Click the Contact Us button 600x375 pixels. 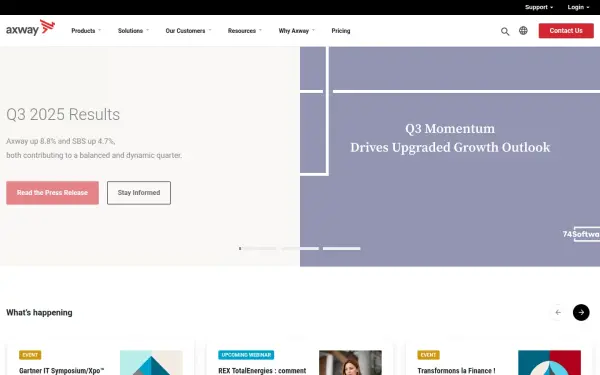pos(566,31)
